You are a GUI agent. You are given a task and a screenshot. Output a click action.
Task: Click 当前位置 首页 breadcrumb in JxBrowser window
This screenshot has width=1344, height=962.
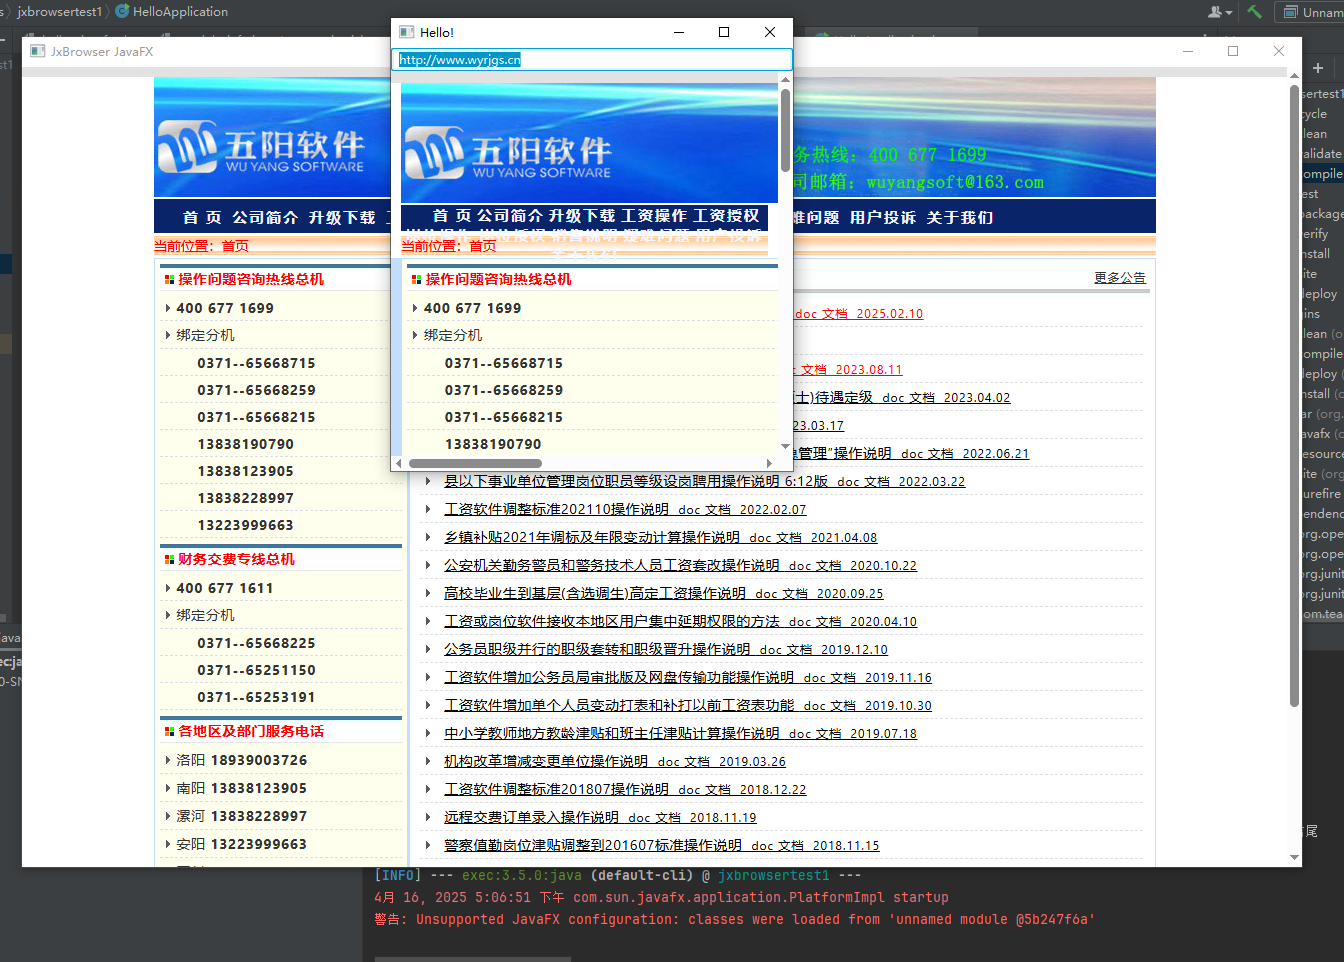(x=201, y=246)
